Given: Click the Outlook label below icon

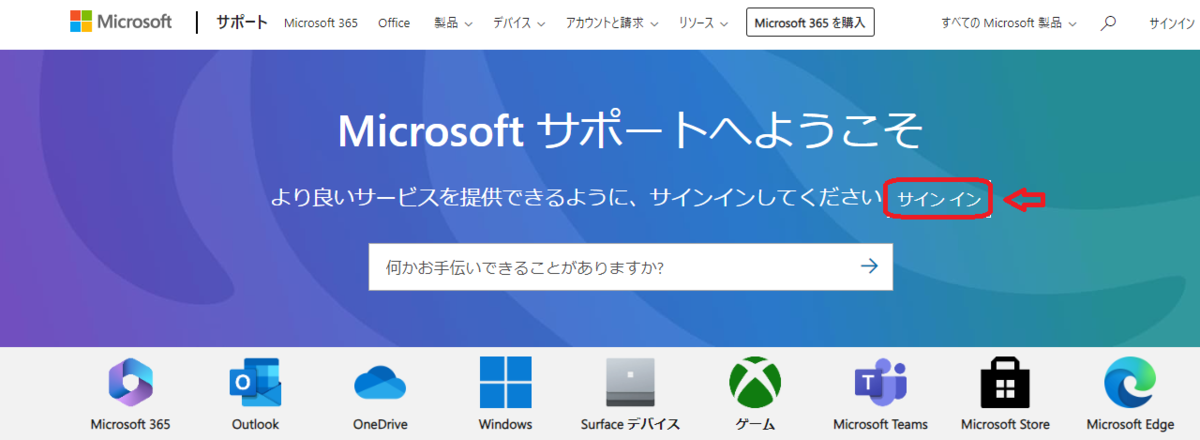Looking at the screenshot, I should tap(255, 424).
